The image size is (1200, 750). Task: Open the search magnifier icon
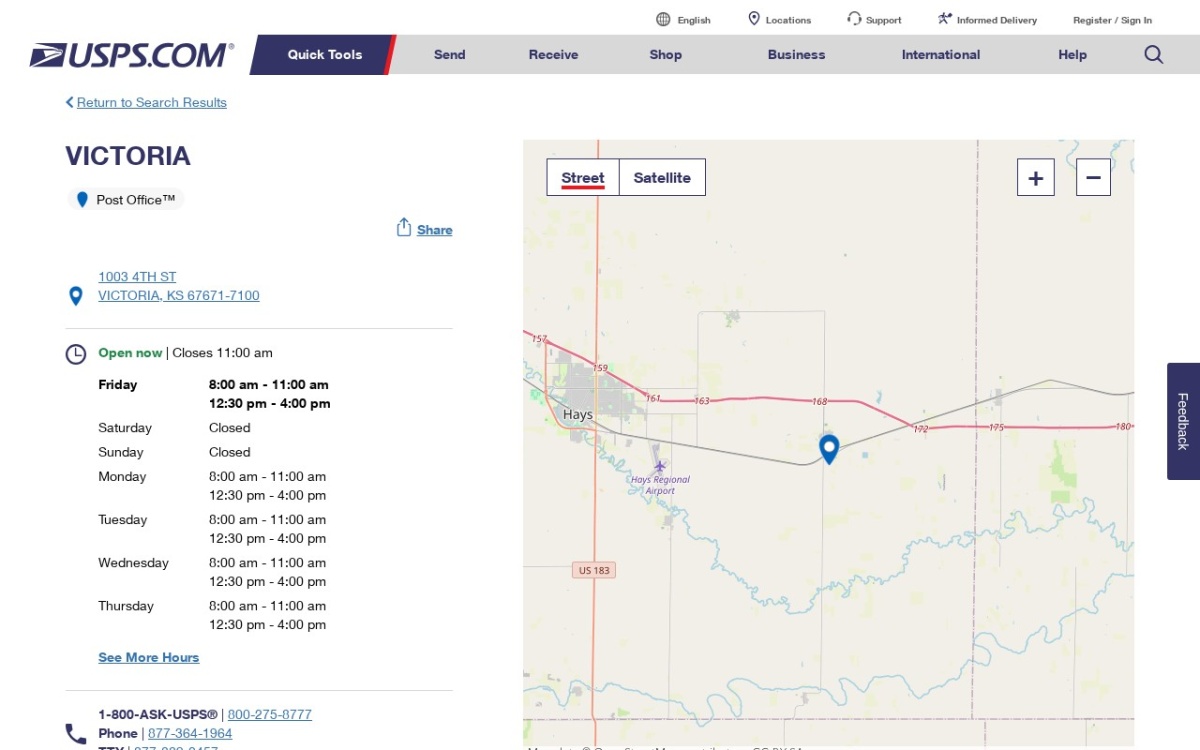coord(1153,55)
